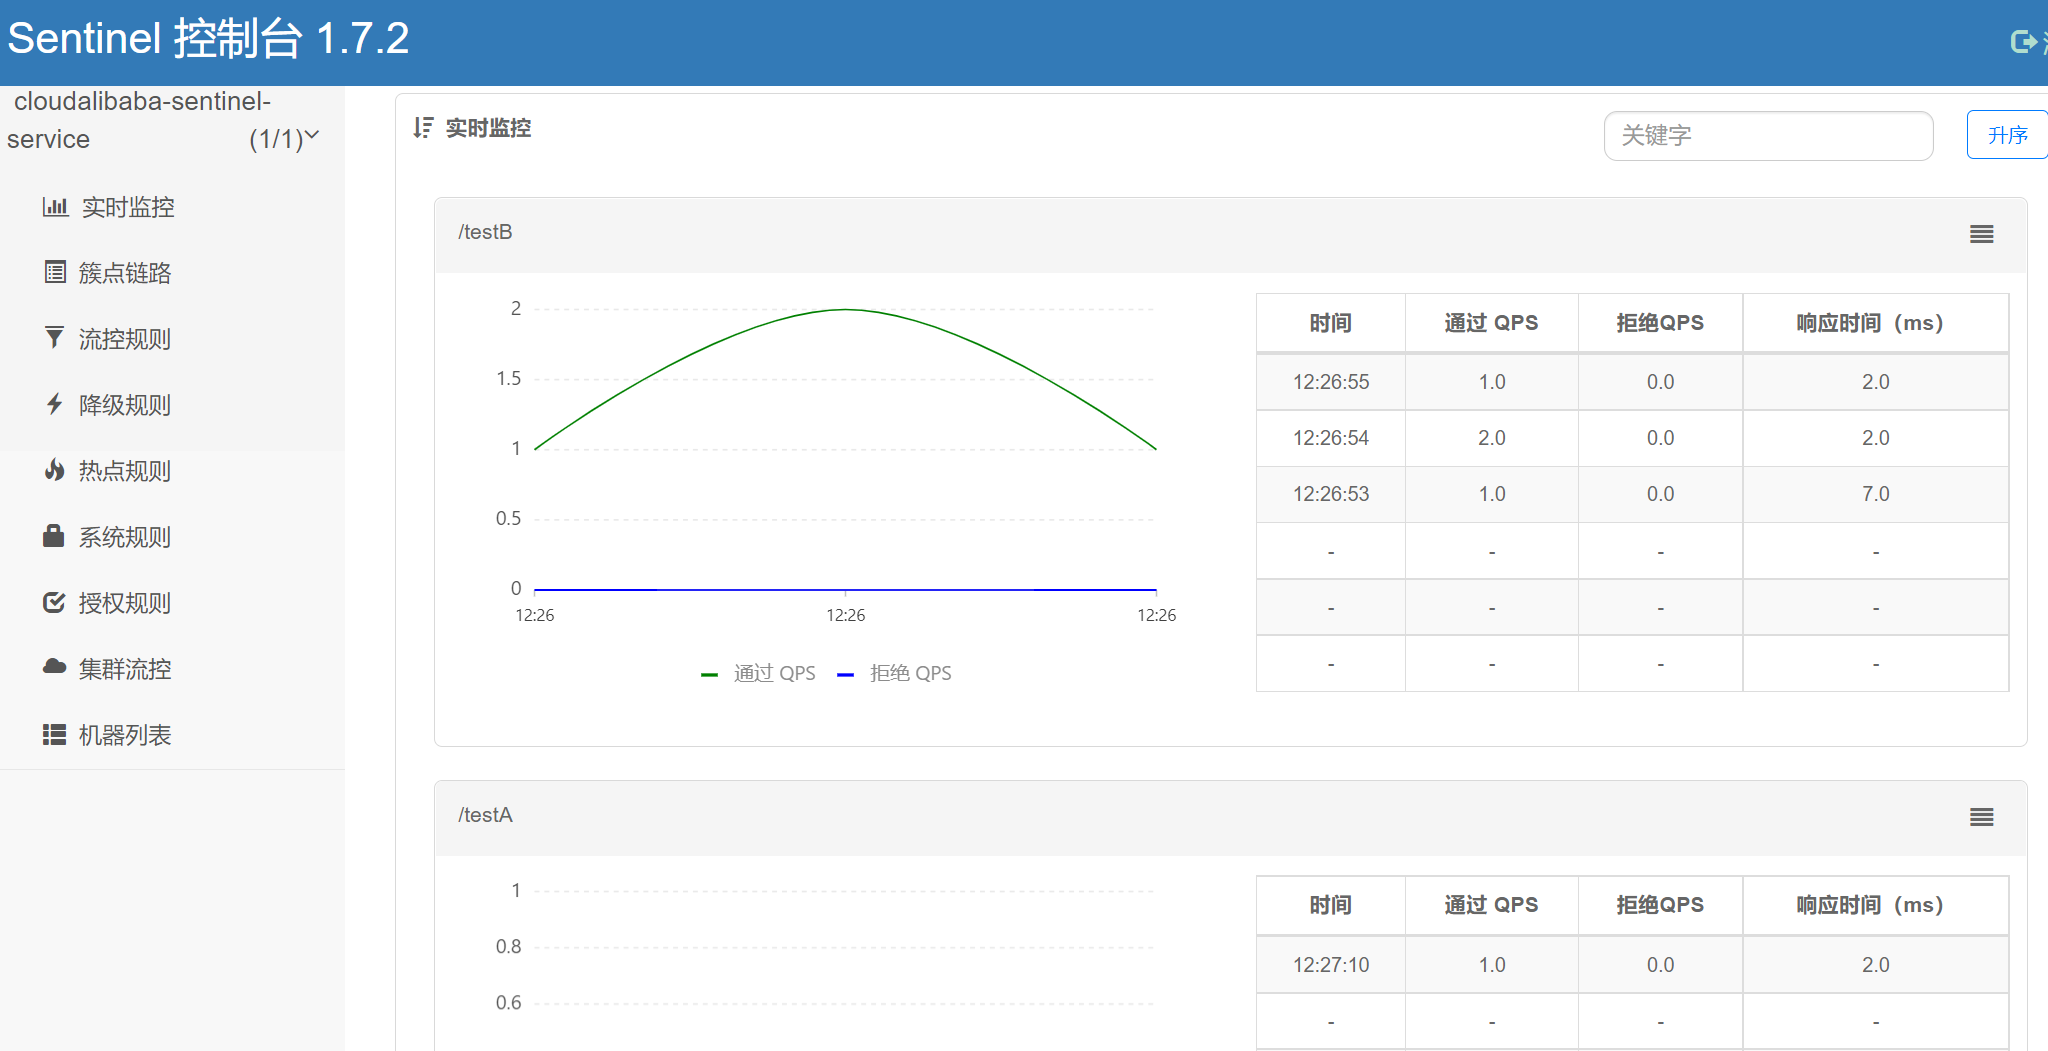The image size is (2048, 1051).
Task: Click the 7.0 response time value
Action: (1876, 494)
